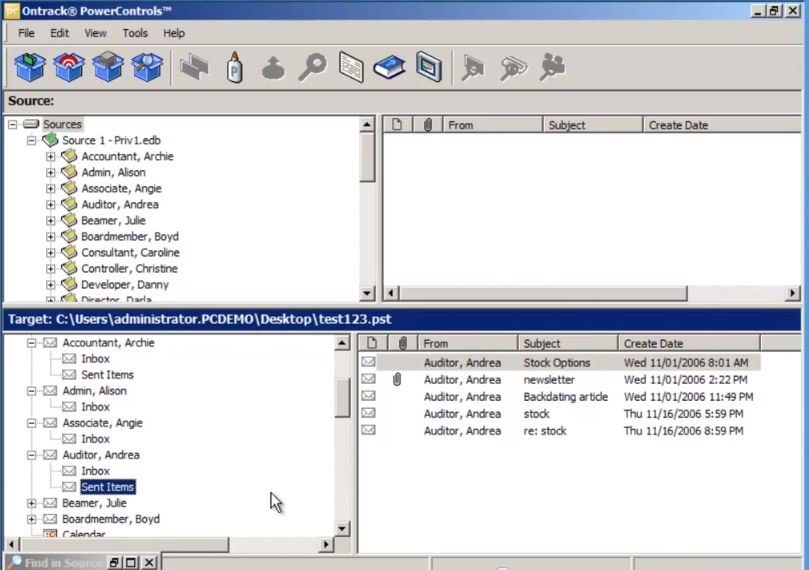The image size is (809, 570).
Task: Open the Edit menu
Action: point(59,33)
